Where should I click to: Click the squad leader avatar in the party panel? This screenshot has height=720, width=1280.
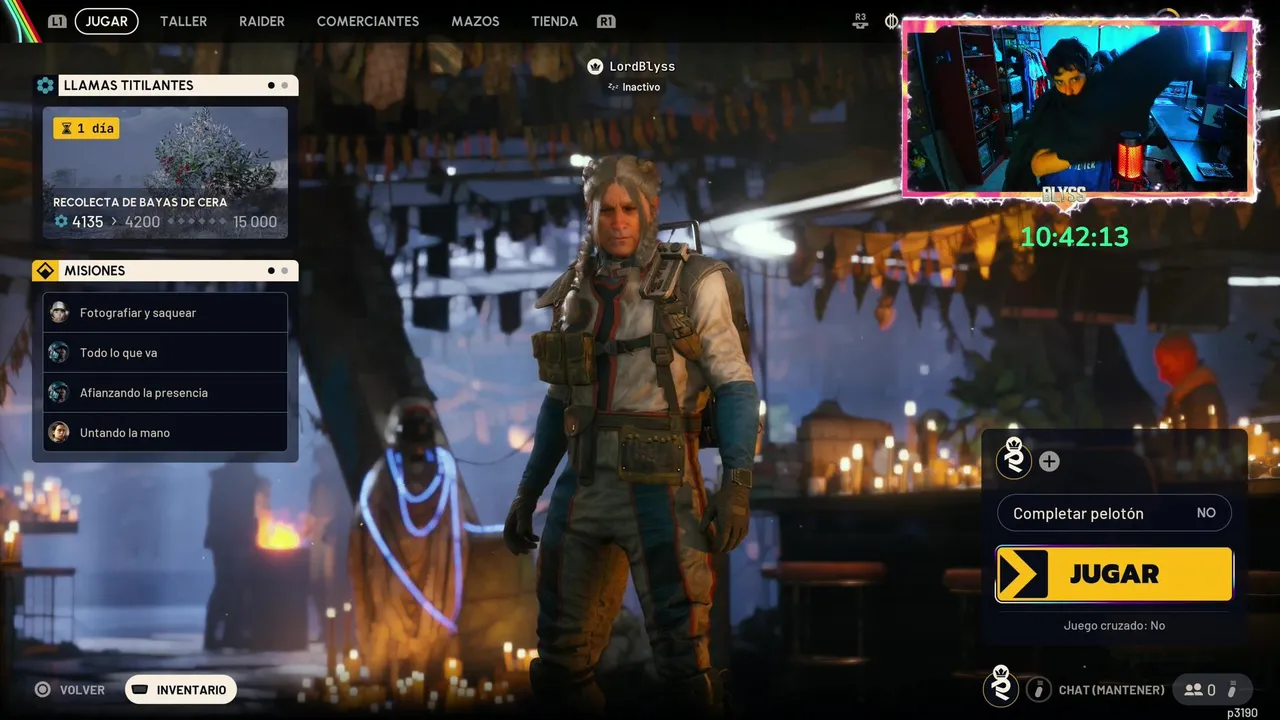(1014, 458)
